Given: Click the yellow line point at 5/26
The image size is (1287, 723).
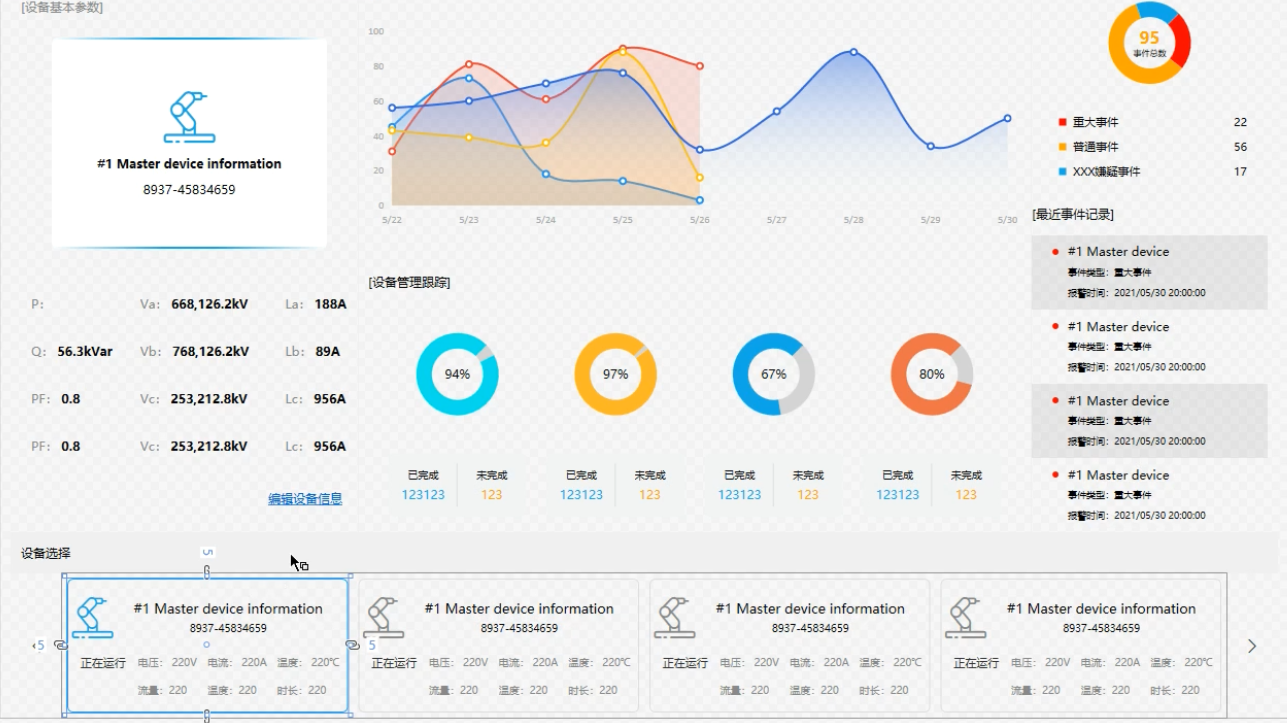Looking at the screenshot, I should coord(700,177).
